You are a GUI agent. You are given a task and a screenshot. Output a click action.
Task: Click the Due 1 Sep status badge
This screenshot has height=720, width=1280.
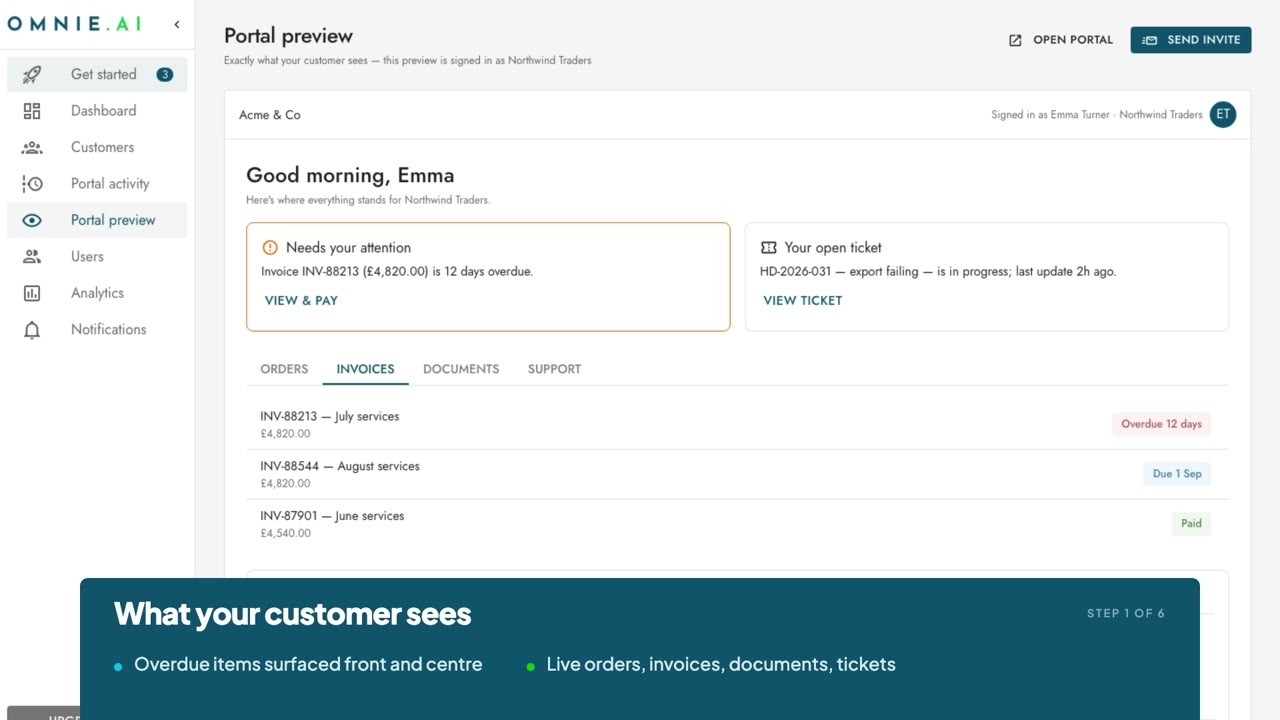coord(1177,474)
